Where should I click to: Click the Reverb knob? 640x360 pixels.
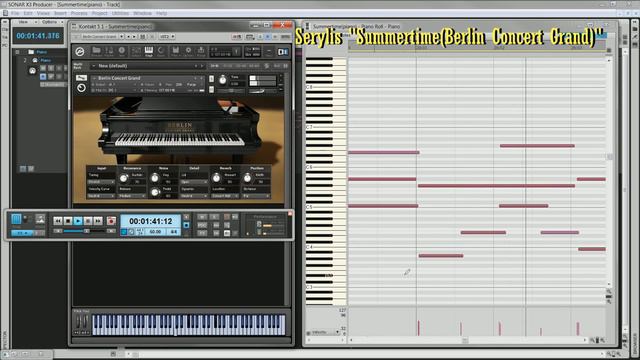click(x=216, y=178)
